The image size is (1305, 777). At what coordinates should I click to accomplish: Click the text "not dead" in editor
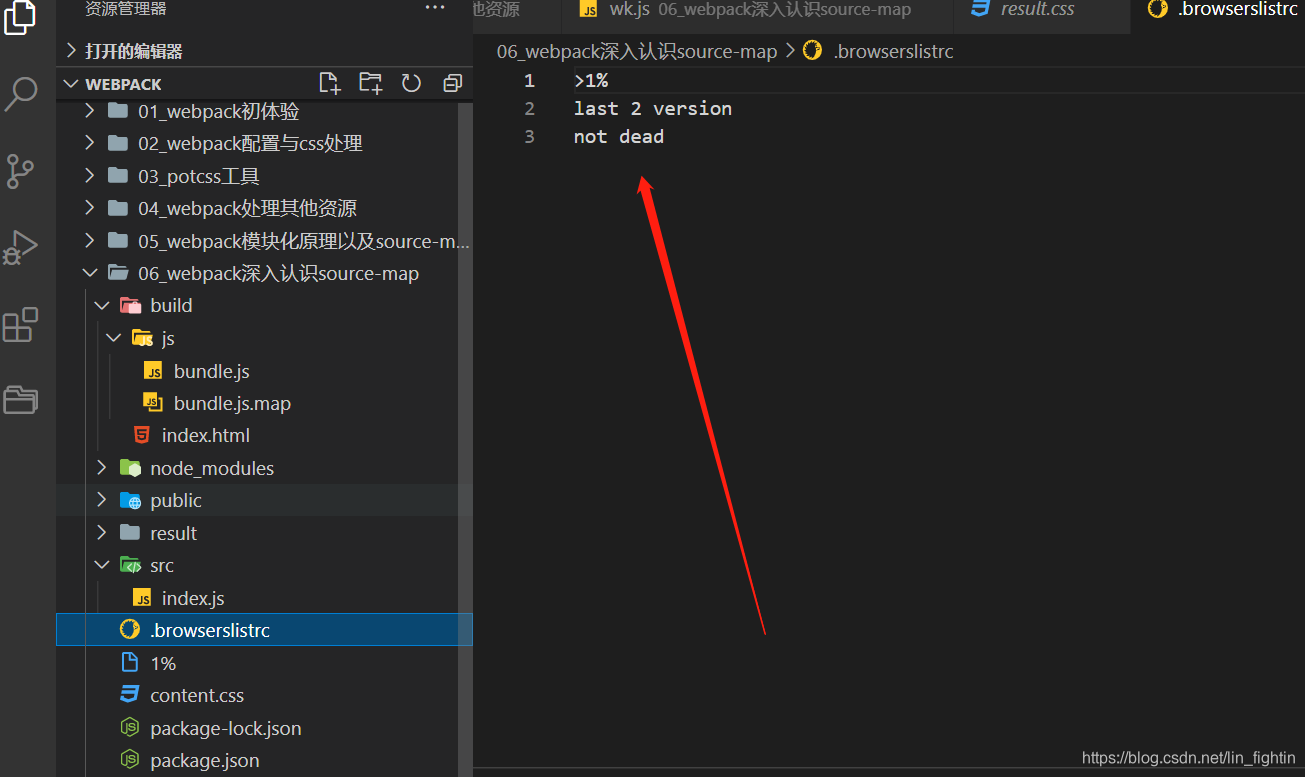point(619,136)
